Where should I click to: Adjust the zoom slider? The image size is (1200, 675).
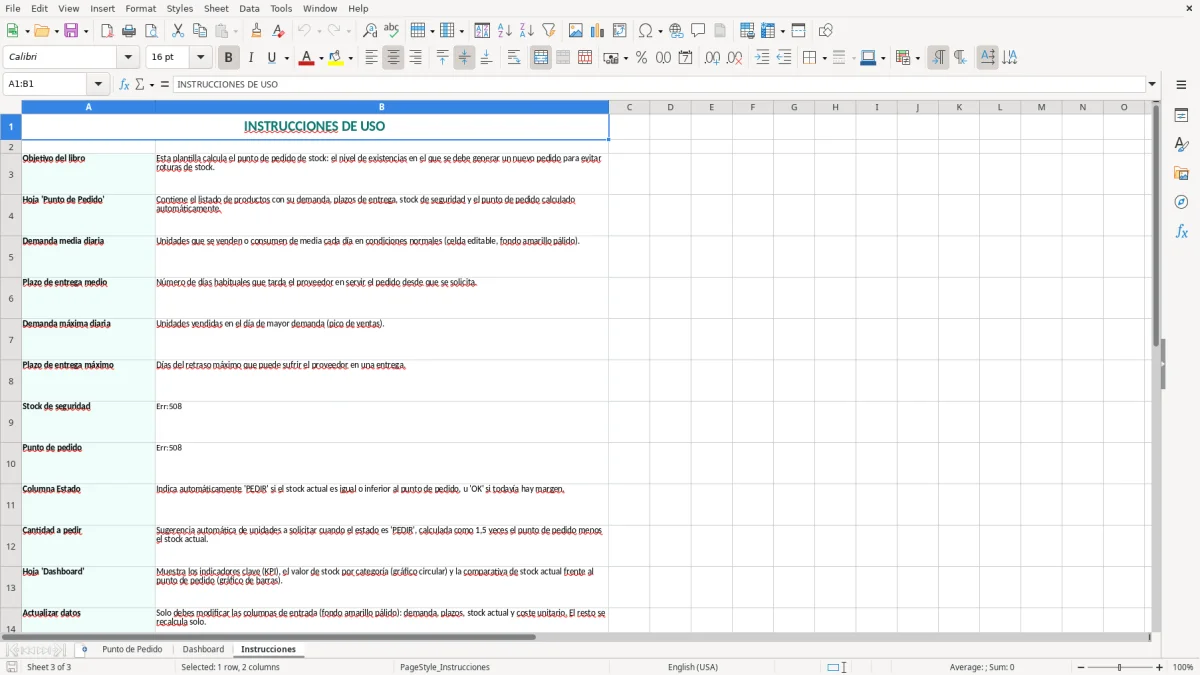click(1120, 667)
